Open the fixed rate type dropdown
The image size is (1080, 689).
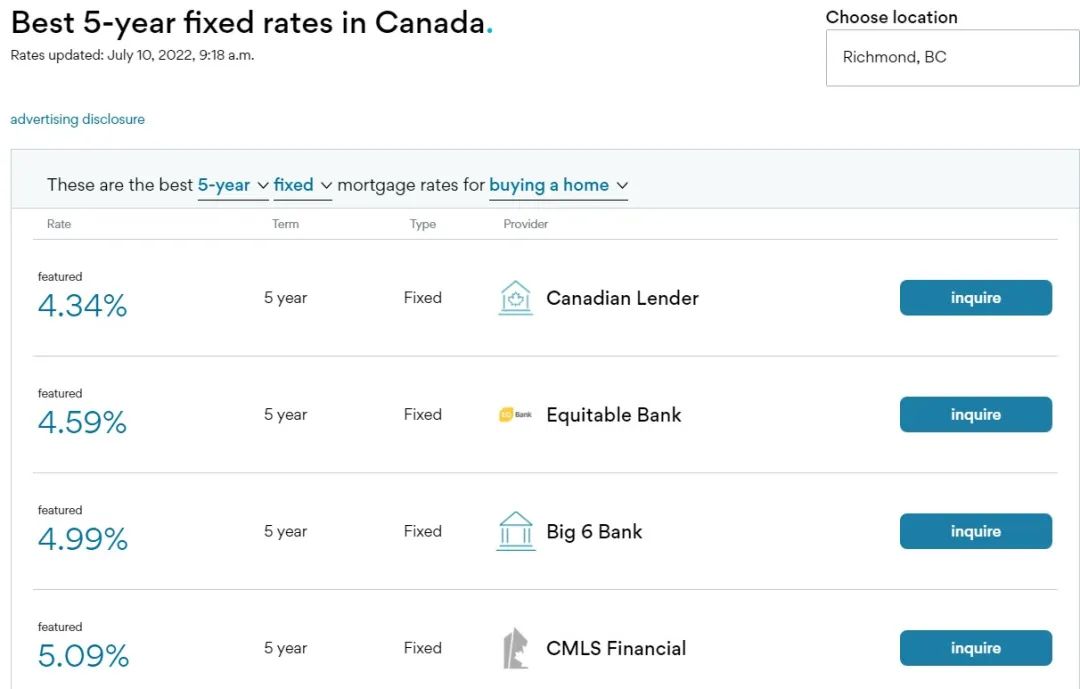302,185
